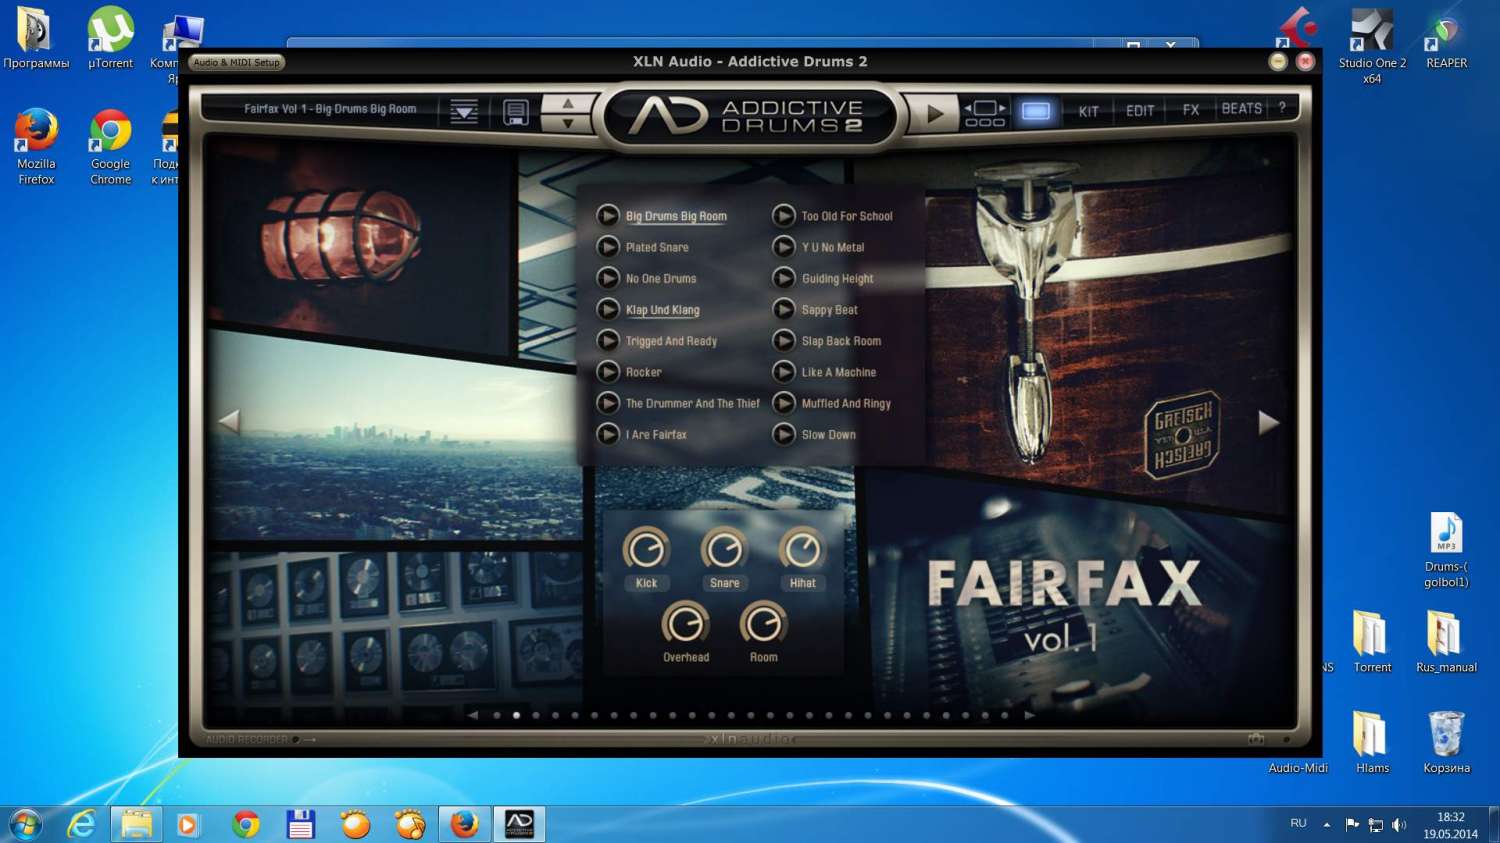Click the help question mark button

[x=1282, y=108]
